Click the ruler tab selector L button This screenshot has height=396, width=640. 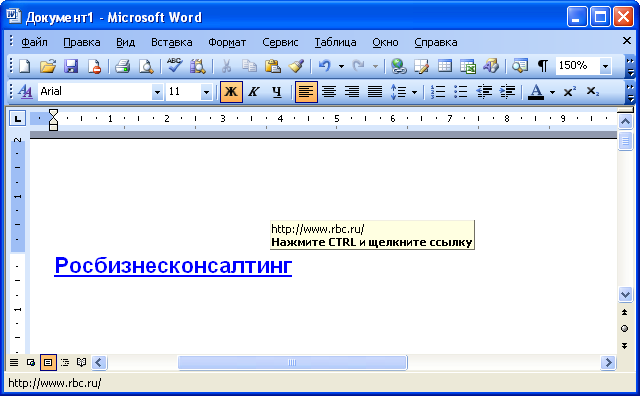(x=17, y=119)
